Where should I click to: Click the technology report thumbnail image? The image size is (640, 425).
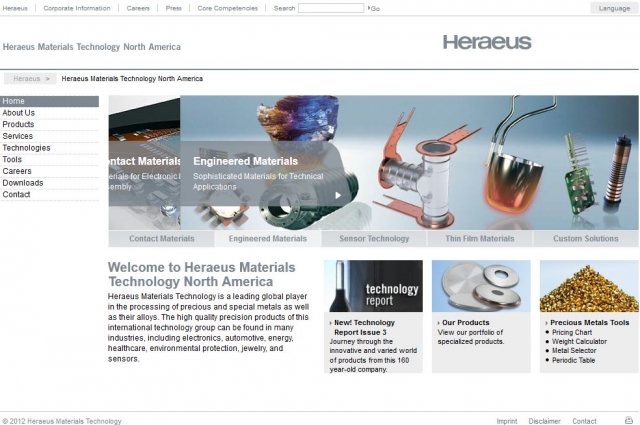coord(373,286)
